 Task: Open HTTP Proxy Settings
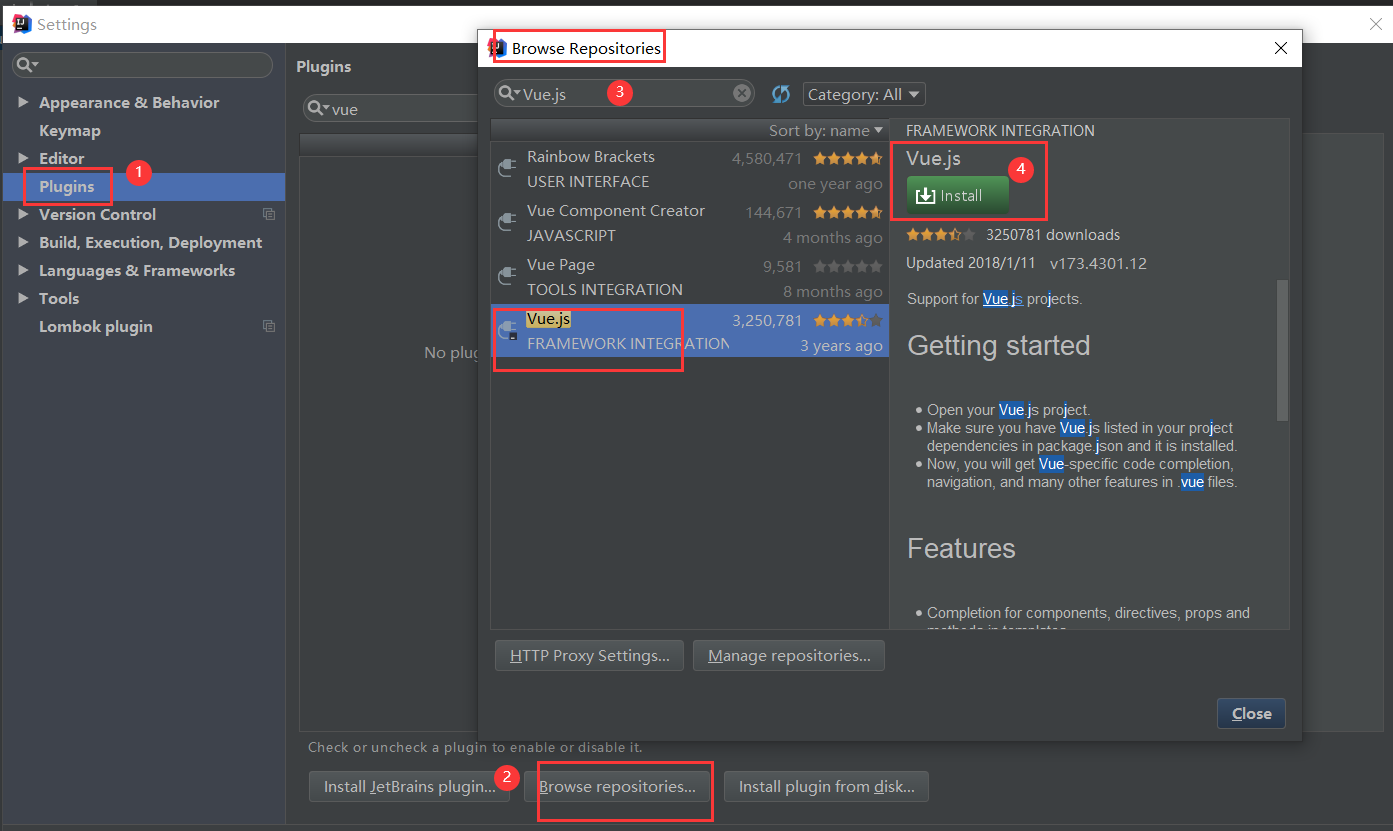[x=589, y=656]
